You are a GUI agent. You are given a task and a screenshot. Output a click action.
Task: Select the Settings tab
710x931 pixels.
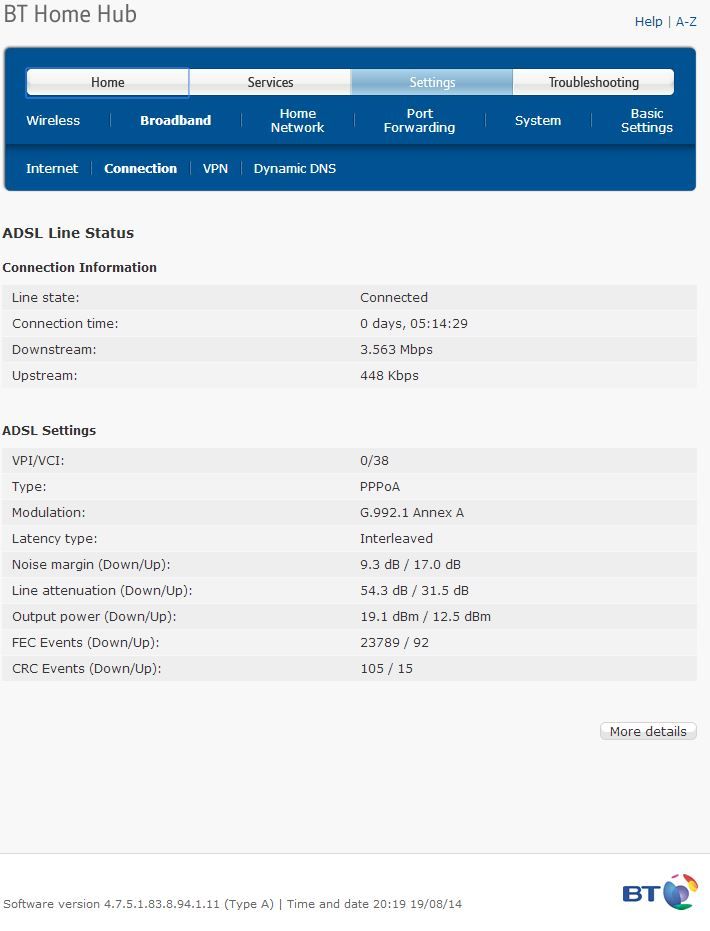[432, 82]
